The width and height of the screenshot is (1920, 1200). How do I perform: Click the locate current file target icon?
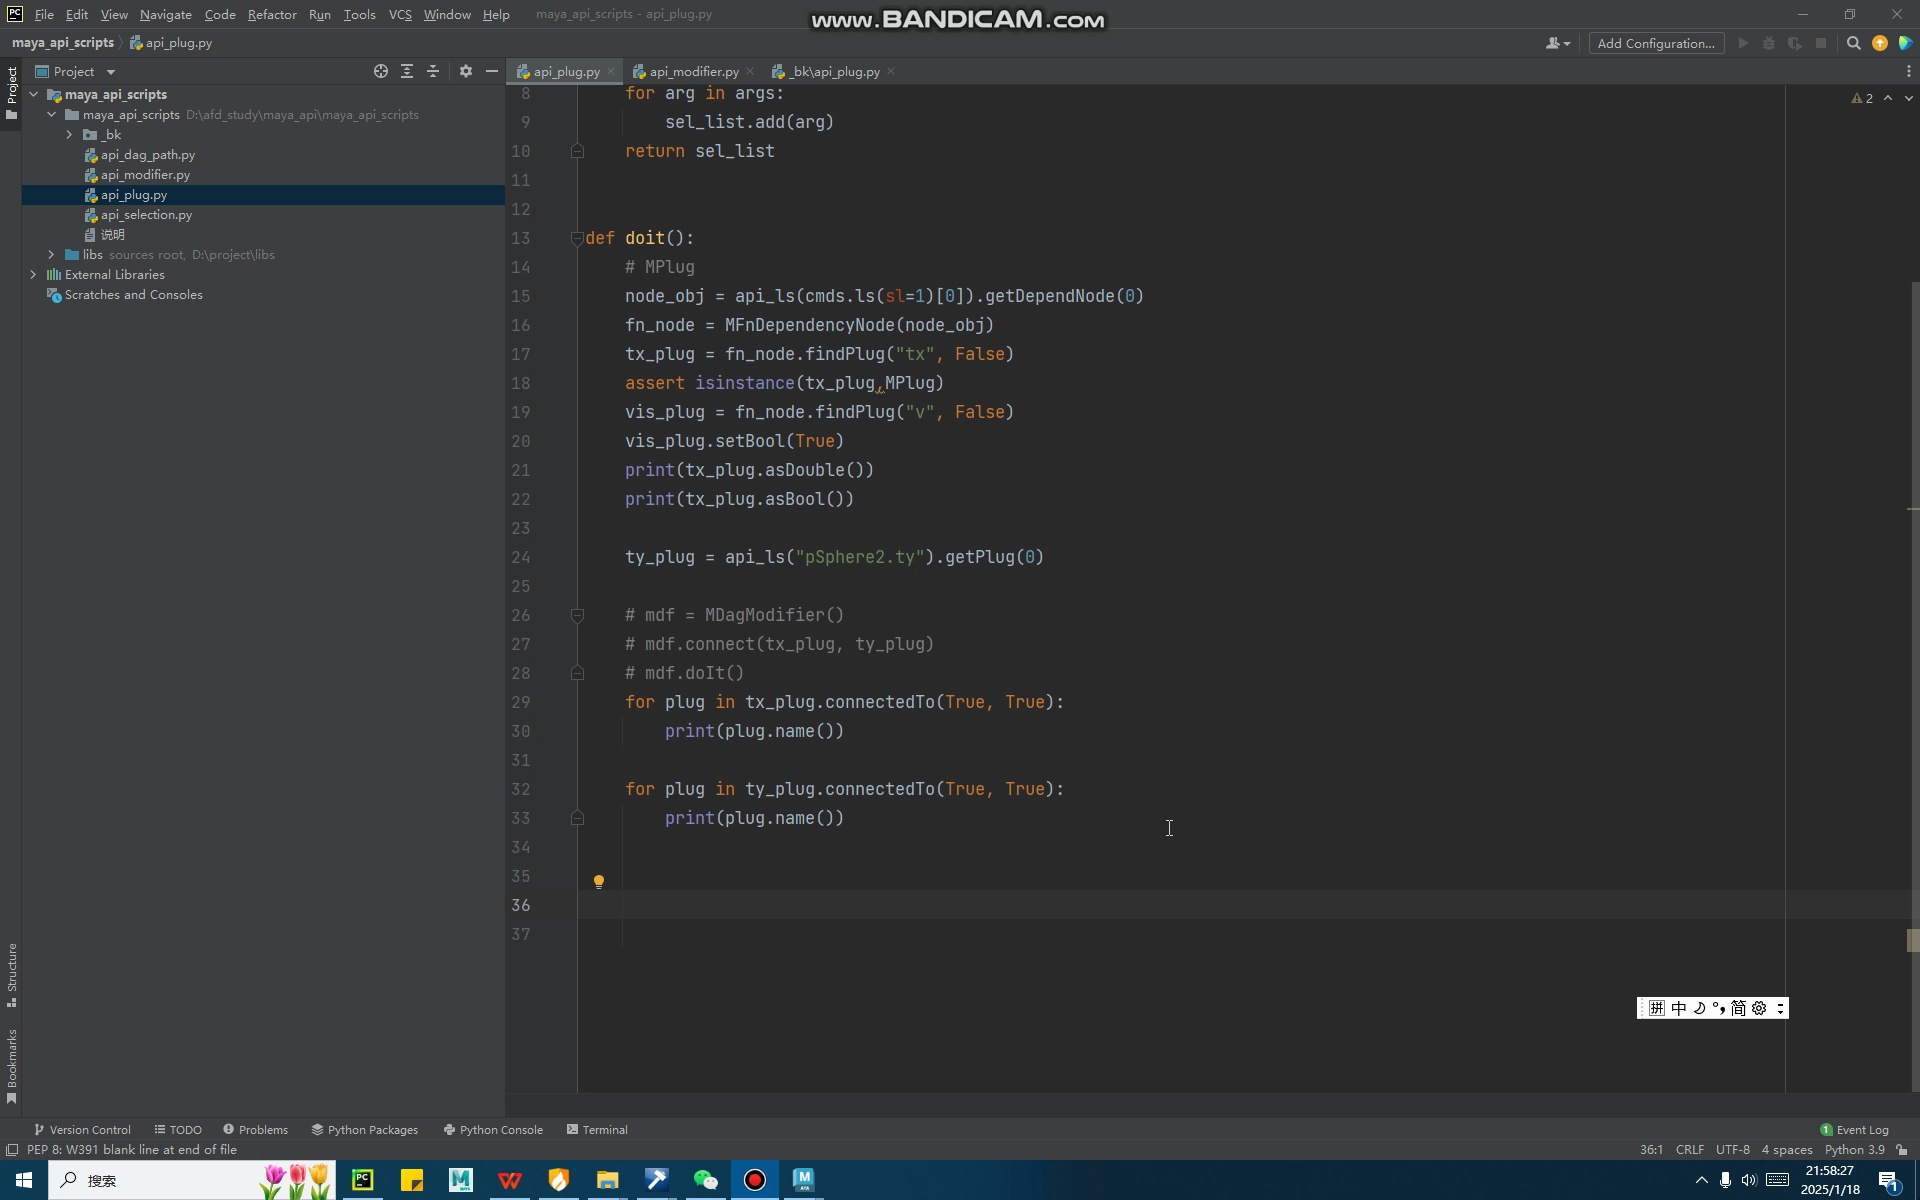pos(380,71)
